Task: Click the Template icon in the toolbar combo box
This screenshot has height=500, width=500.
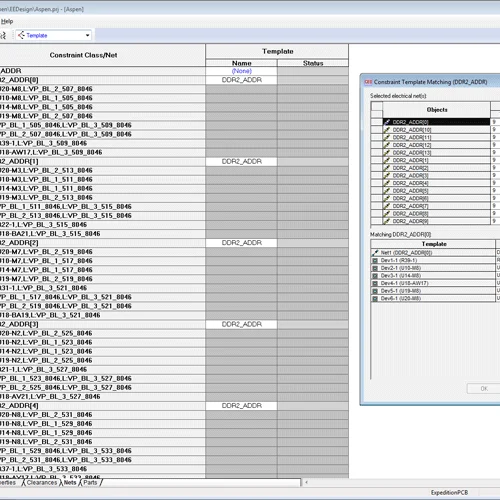Action: [21, 35]
